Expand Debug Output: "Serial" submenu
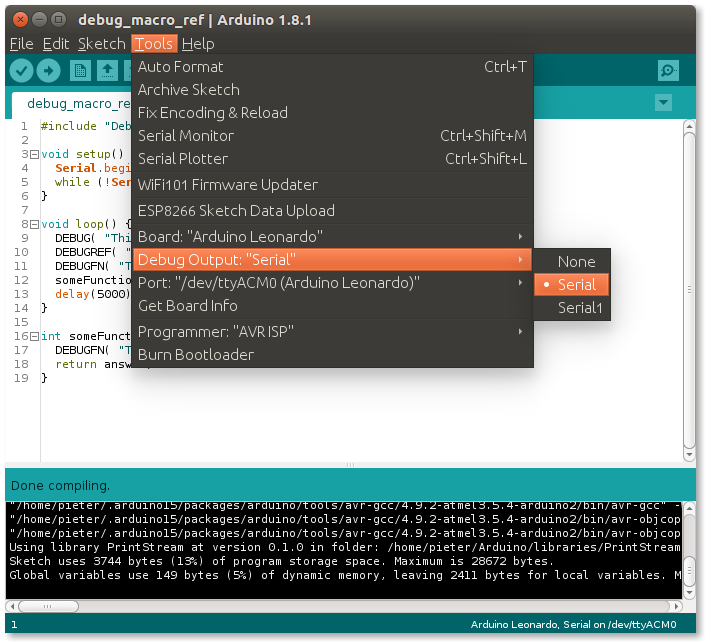 click(332, 260)
